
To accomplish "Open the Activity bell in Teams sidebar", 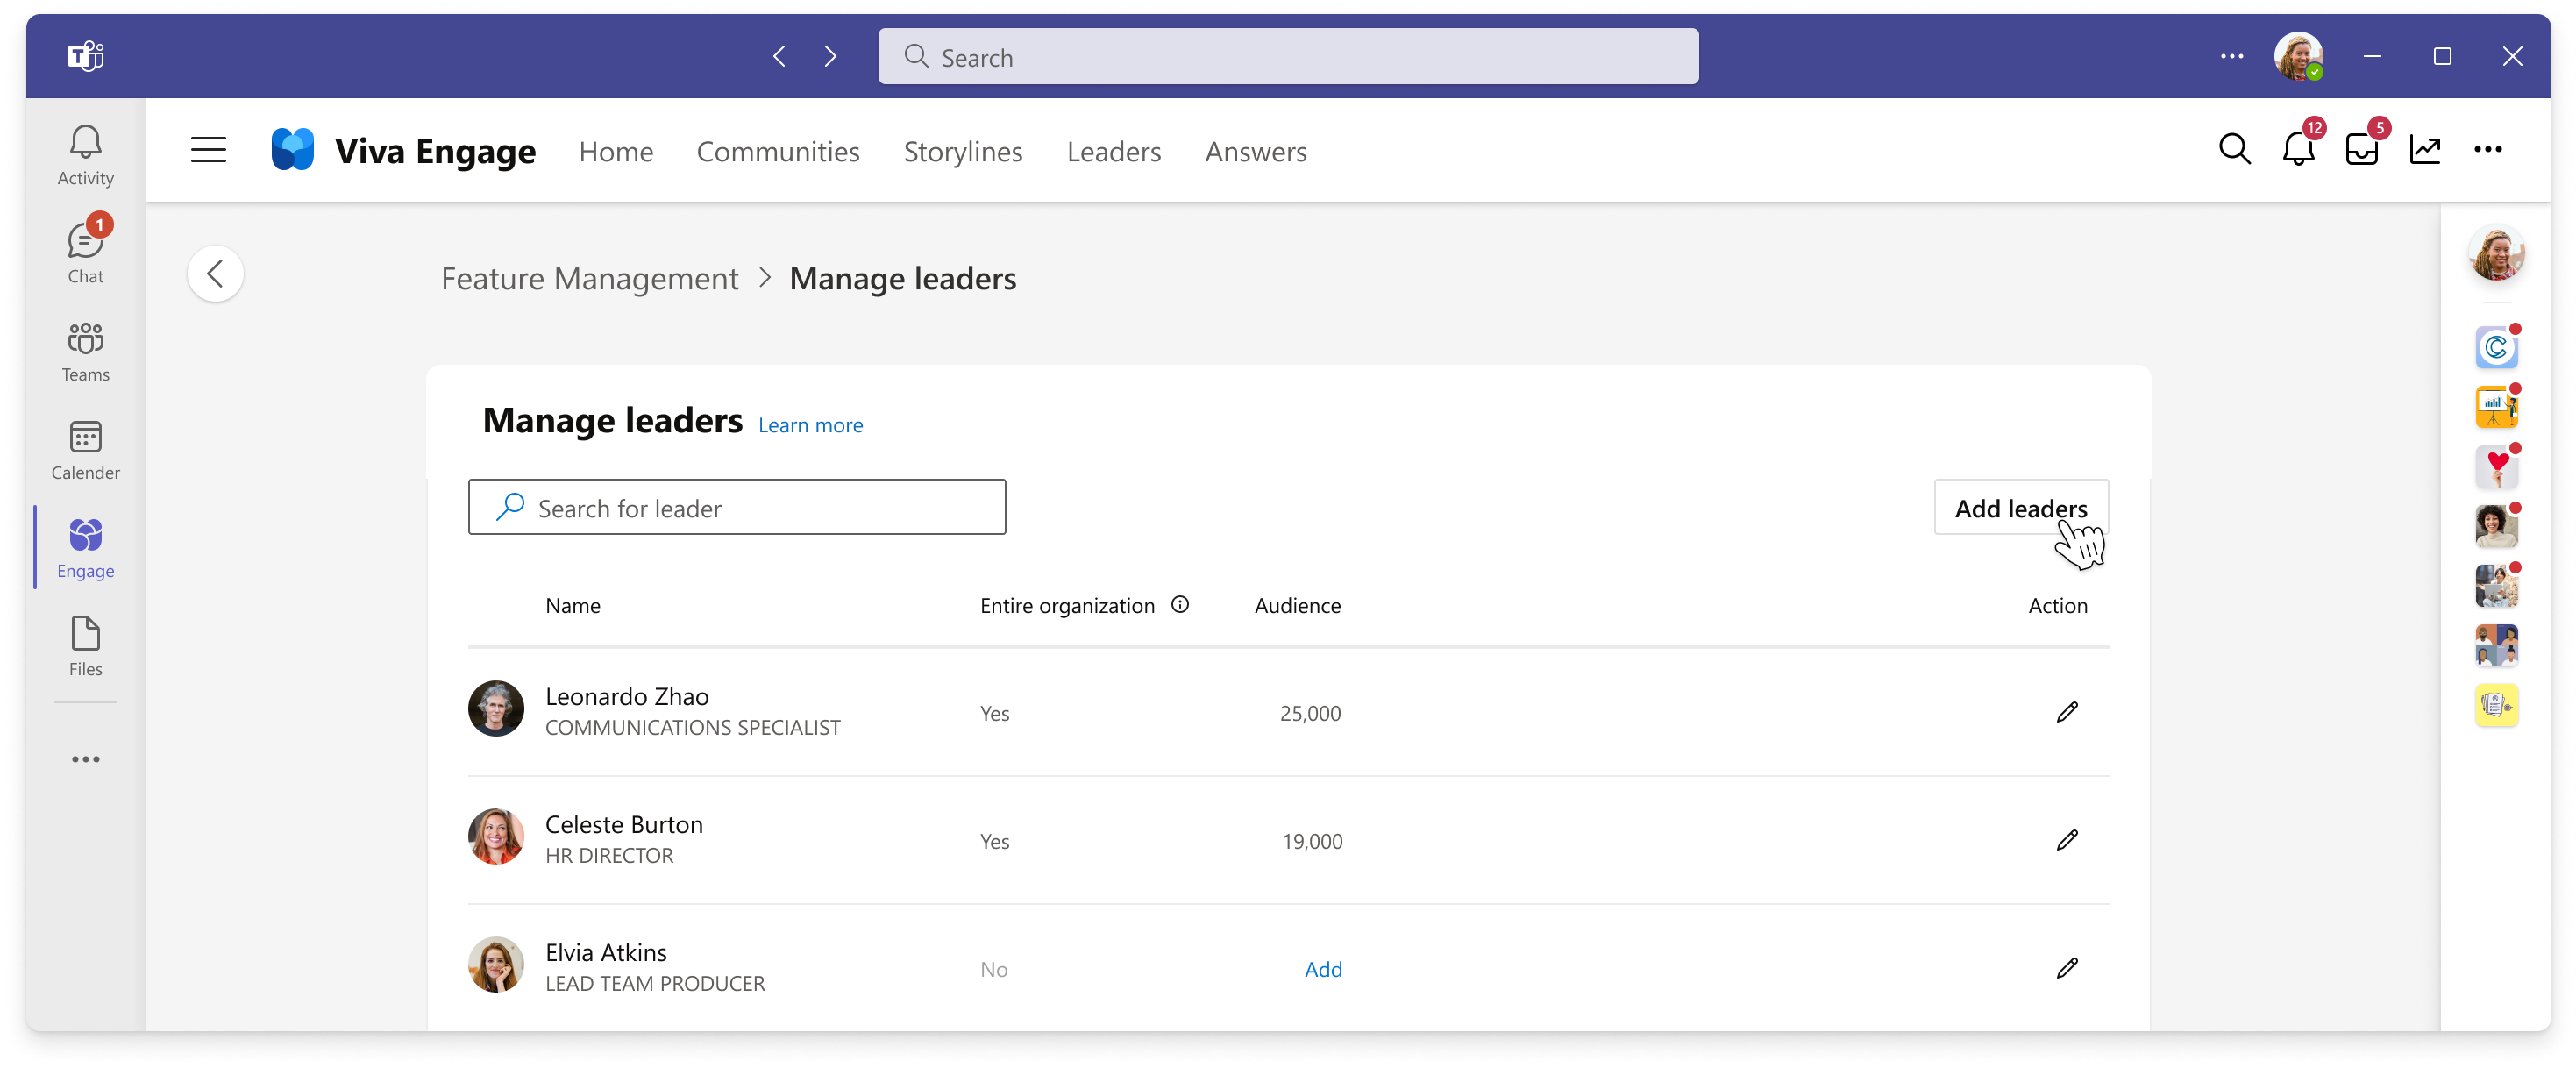I will (x=85, y=155).
